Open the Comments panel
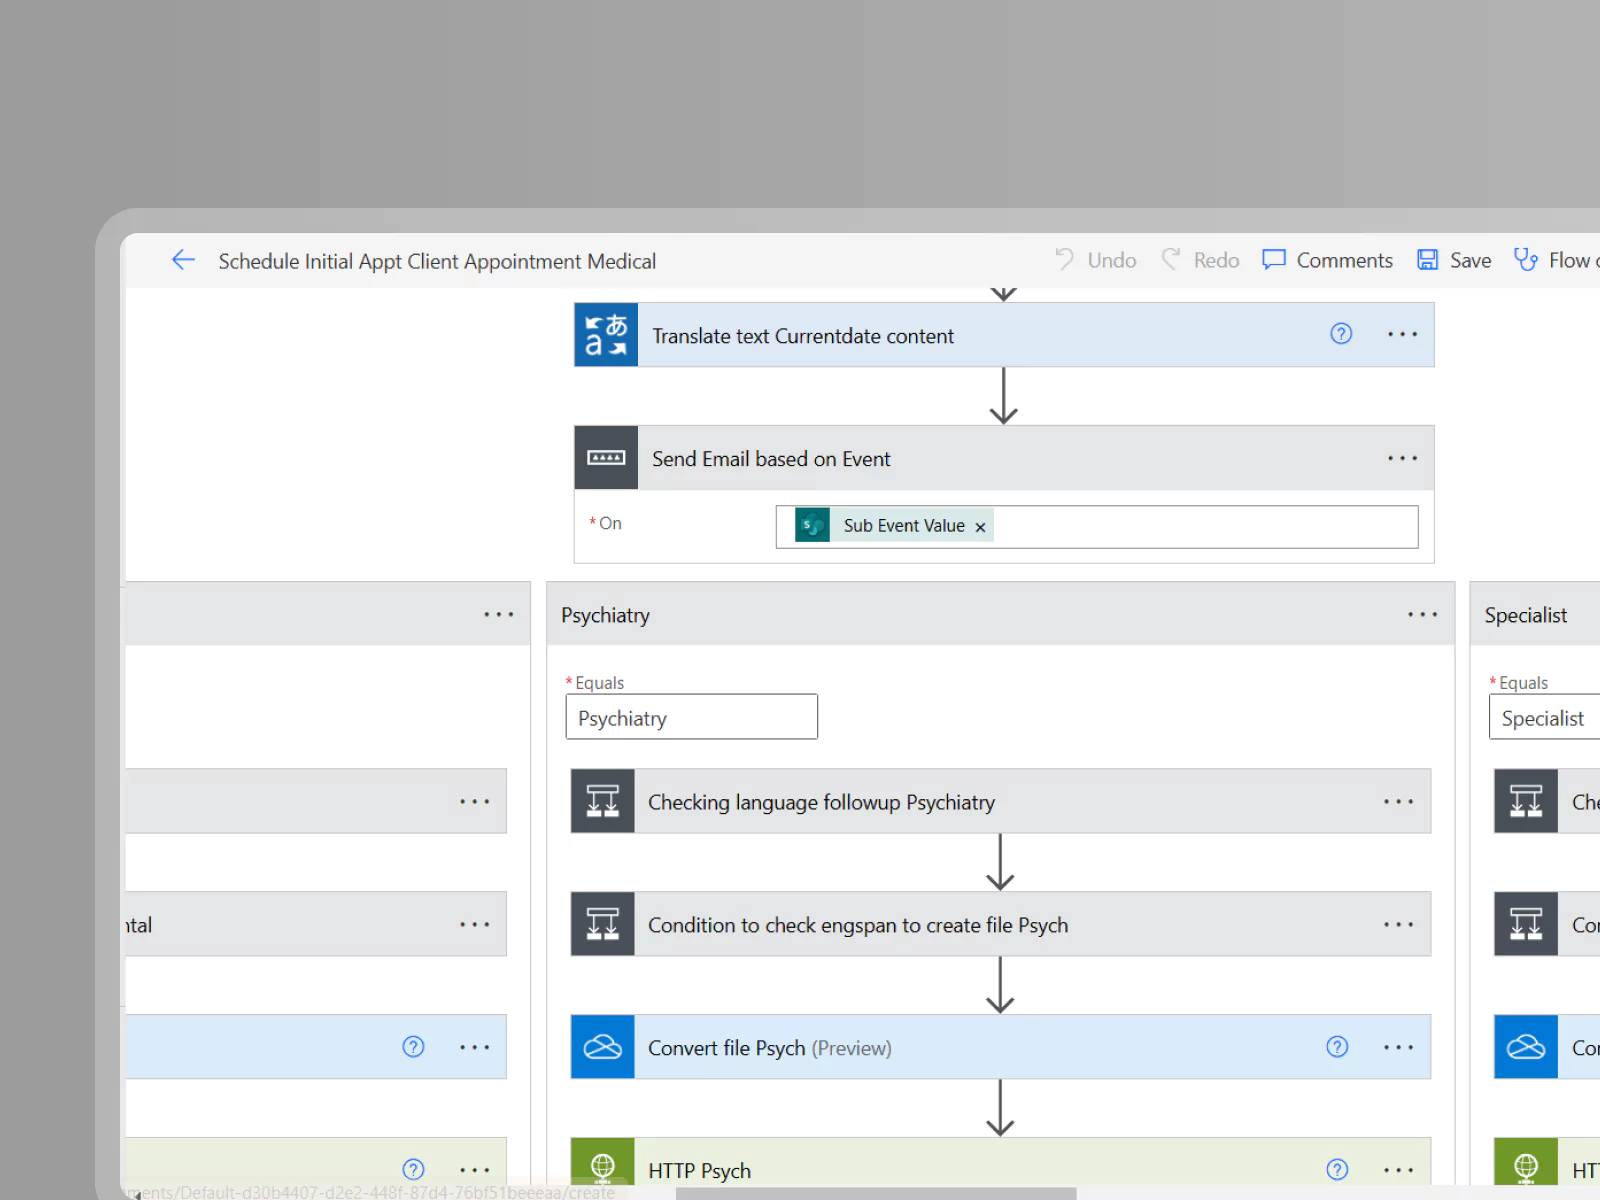This screenshot has height=1200, width=1600. [1327, 260]
